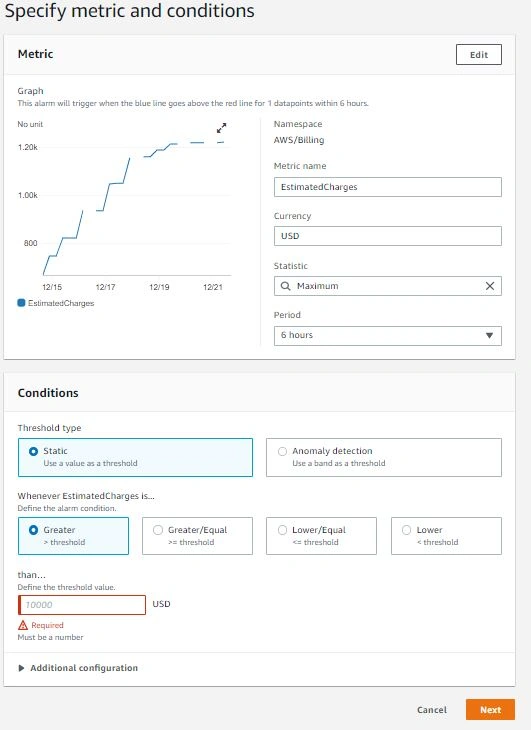Viewport: 531px width, 730px height.
Task: Click the 800 axis label
Action: point(30,243)
